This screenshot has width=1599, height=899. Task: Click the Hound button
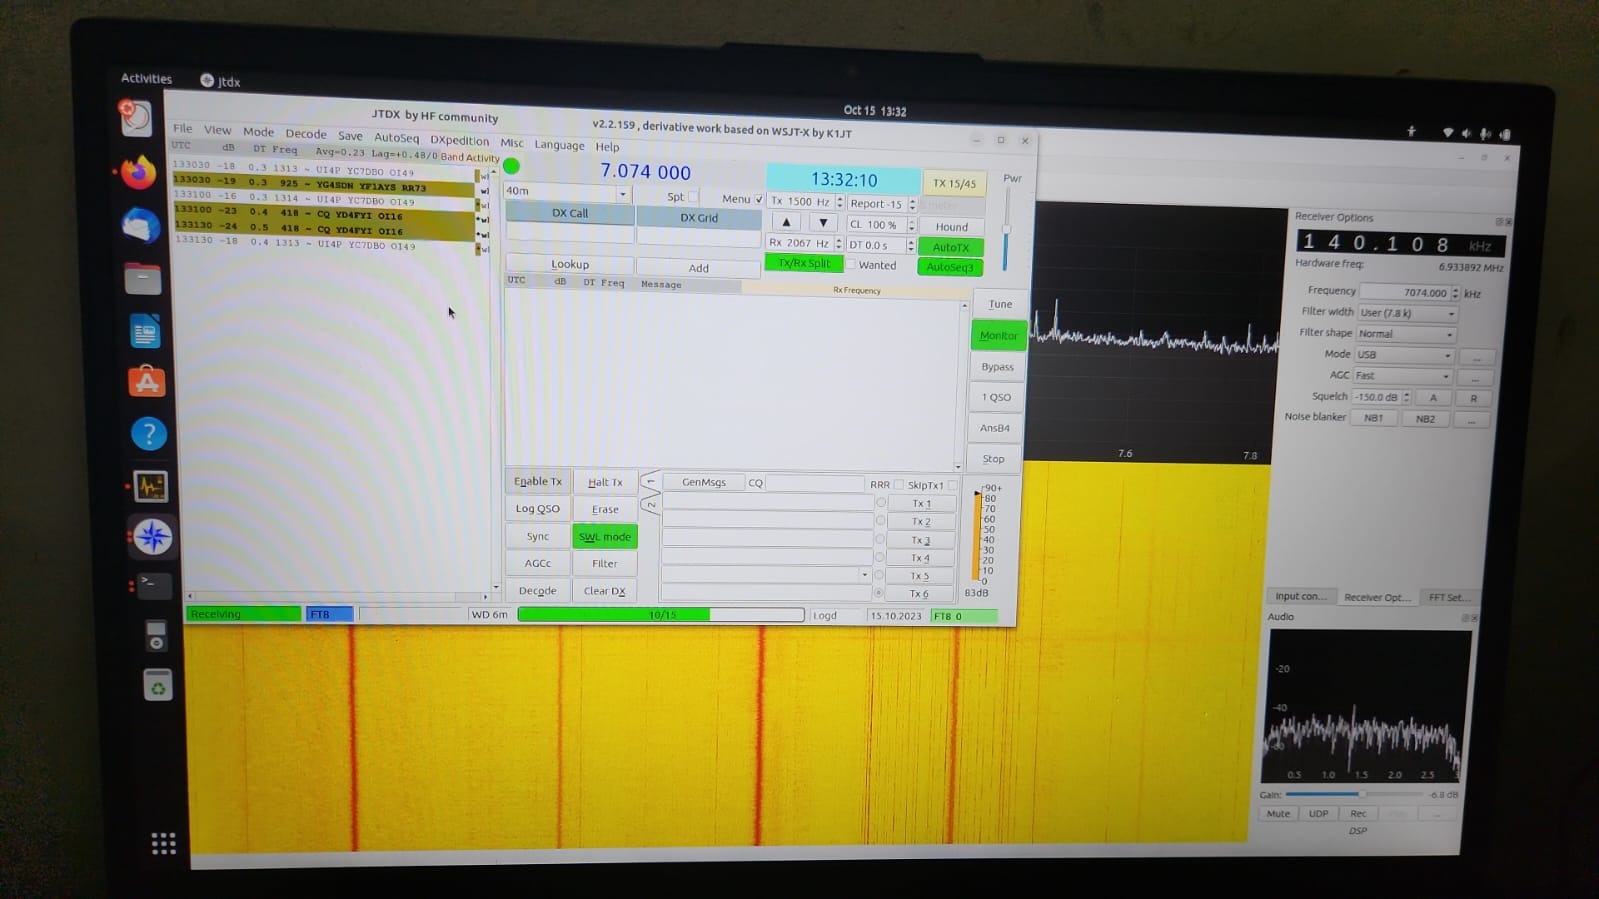coord(951,227)
